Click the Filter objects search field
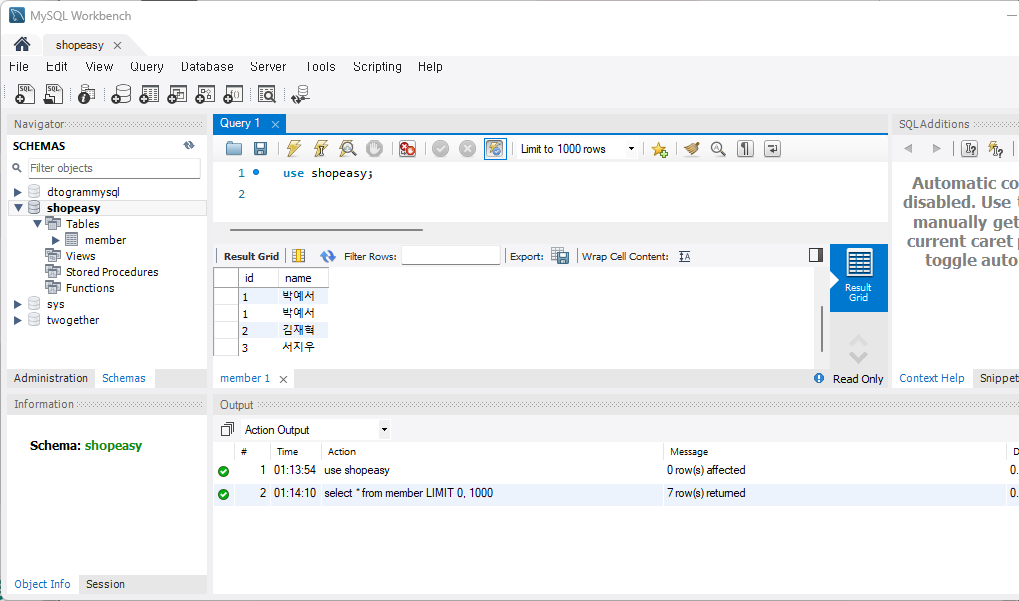Image resolution: width=1019 pixels, height=601 pixels. point(114,168)
